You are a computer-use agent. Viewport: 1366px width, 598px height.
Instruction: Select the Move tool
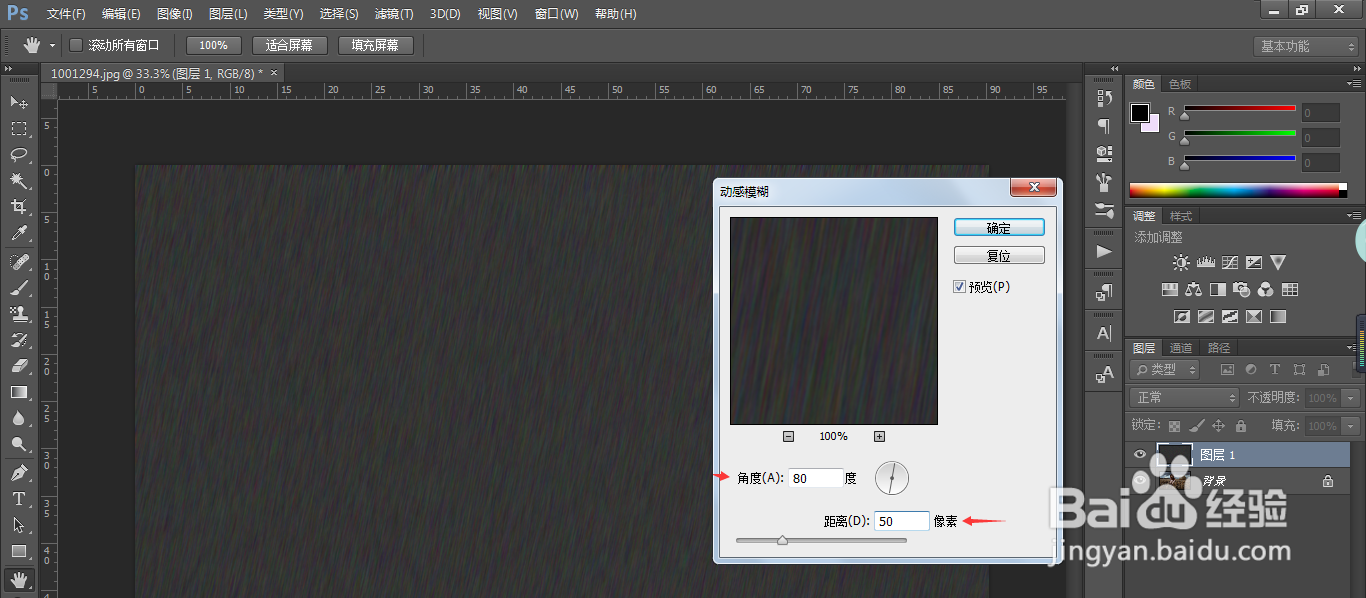tap(20, 101)
